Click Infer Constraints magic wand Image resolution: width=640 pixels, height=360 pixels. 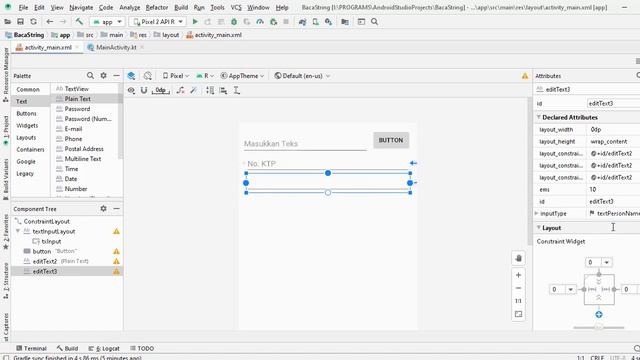point(193,90)
